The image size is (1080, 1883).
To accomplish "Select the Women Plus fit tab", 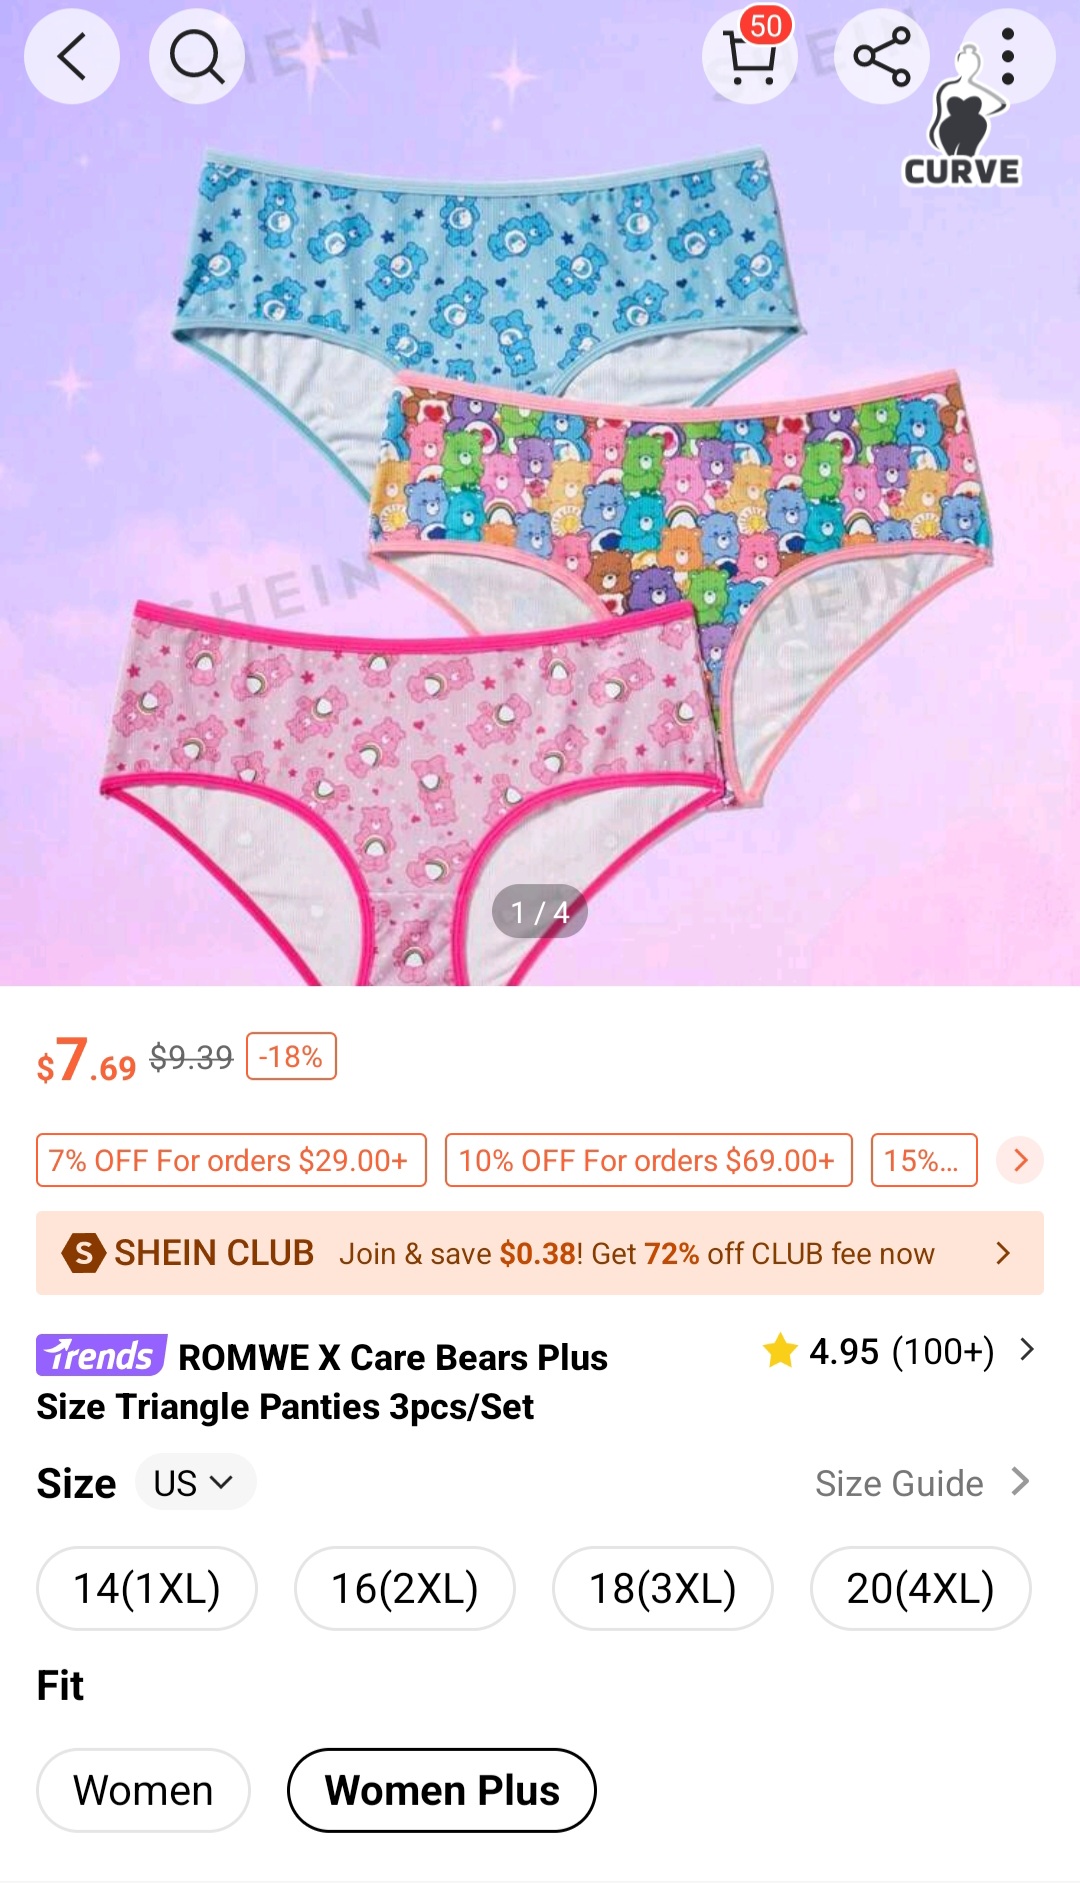I will [x=442, y=1790].
